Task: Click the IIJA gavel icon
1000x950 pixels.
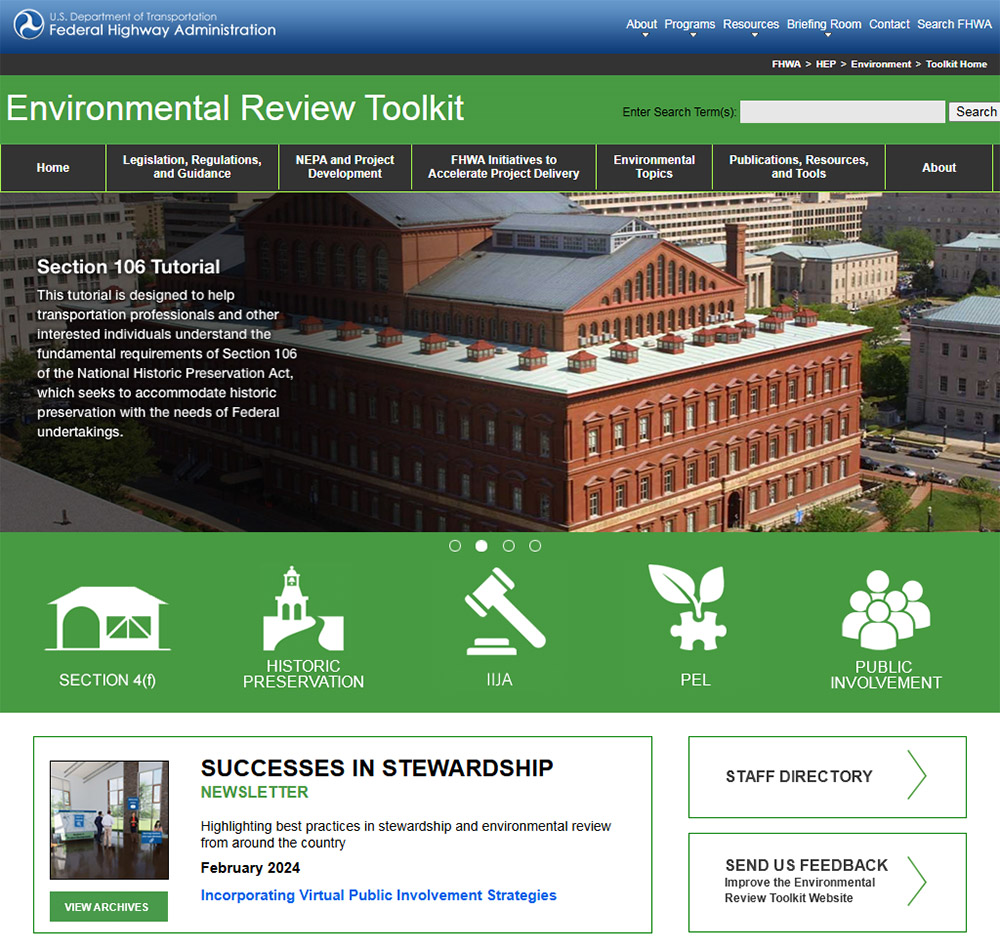Action: click(500, 610)
